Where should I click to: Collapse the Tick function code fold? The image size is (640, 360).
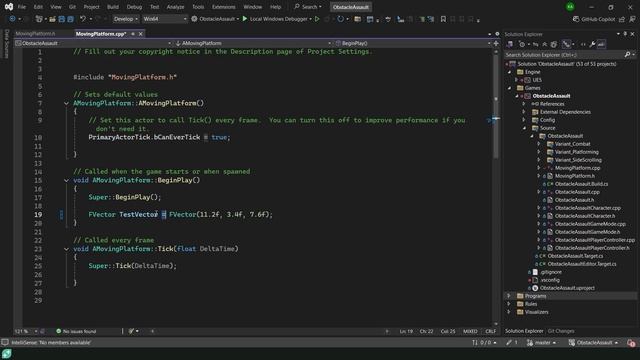[x=66, y=249]
